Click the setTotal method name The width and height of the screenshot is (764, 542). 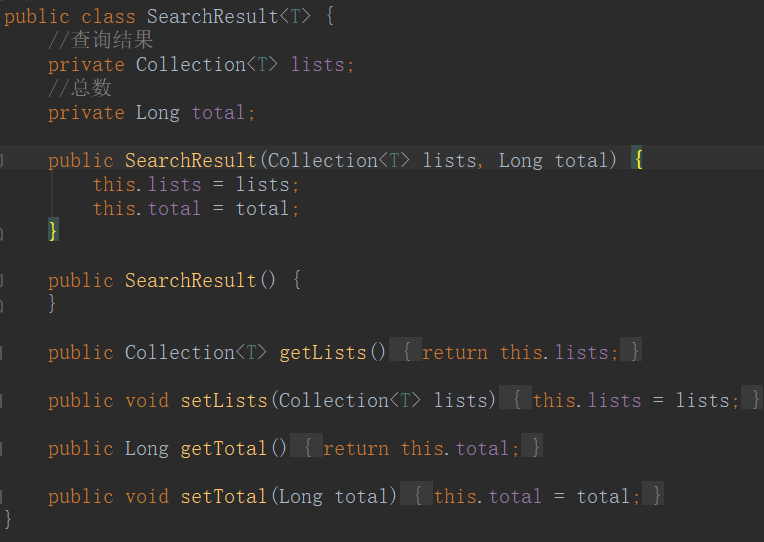point(224,496)
